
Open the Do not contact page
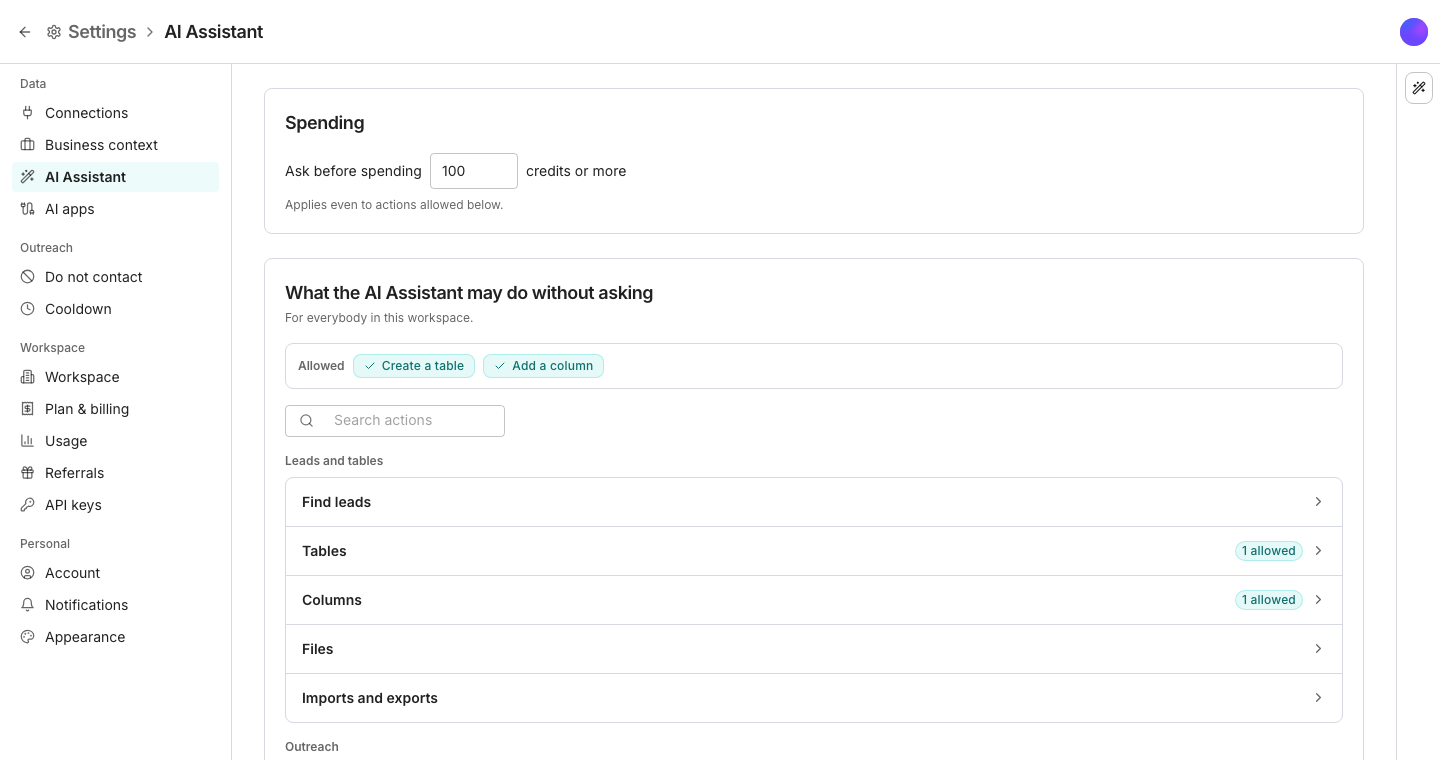[x=115, y=277]
